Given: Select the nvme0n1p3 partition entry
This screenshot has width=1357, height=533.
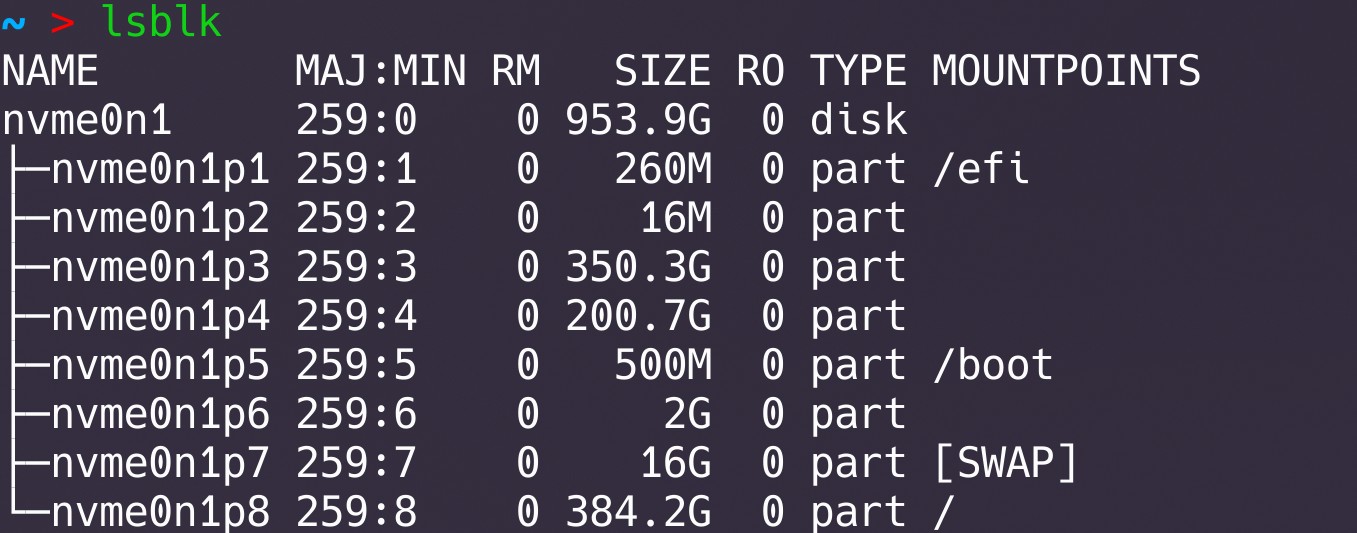Looking at the screenshot, I should [160, 268].
